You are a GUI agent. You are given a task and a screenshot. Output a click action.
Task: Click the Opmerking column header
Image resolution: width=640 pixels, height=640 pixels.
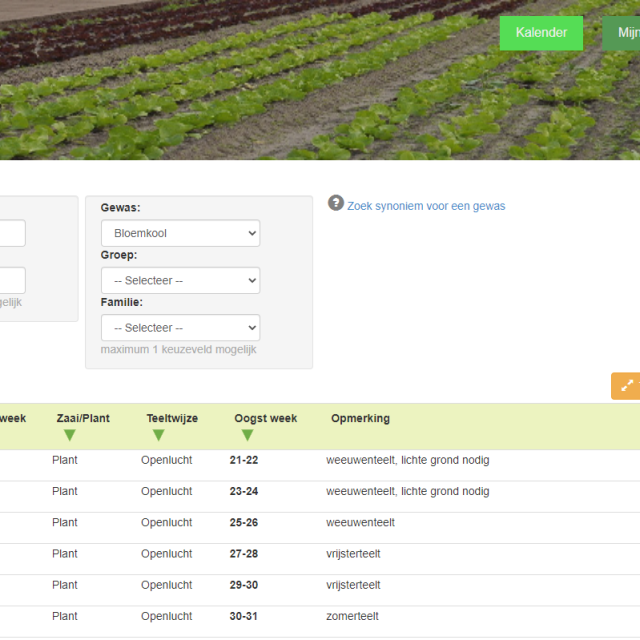click(360, 418)
